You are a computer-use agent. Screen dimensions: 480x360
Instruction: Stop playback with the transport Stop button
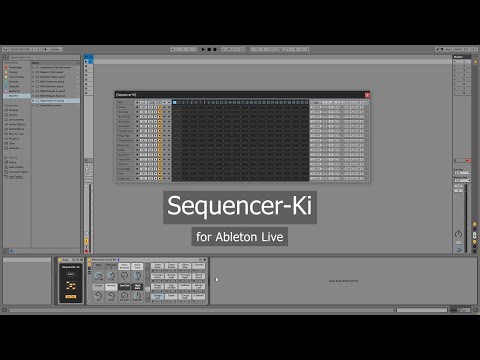pyautogui.click(x=209, y=49)
